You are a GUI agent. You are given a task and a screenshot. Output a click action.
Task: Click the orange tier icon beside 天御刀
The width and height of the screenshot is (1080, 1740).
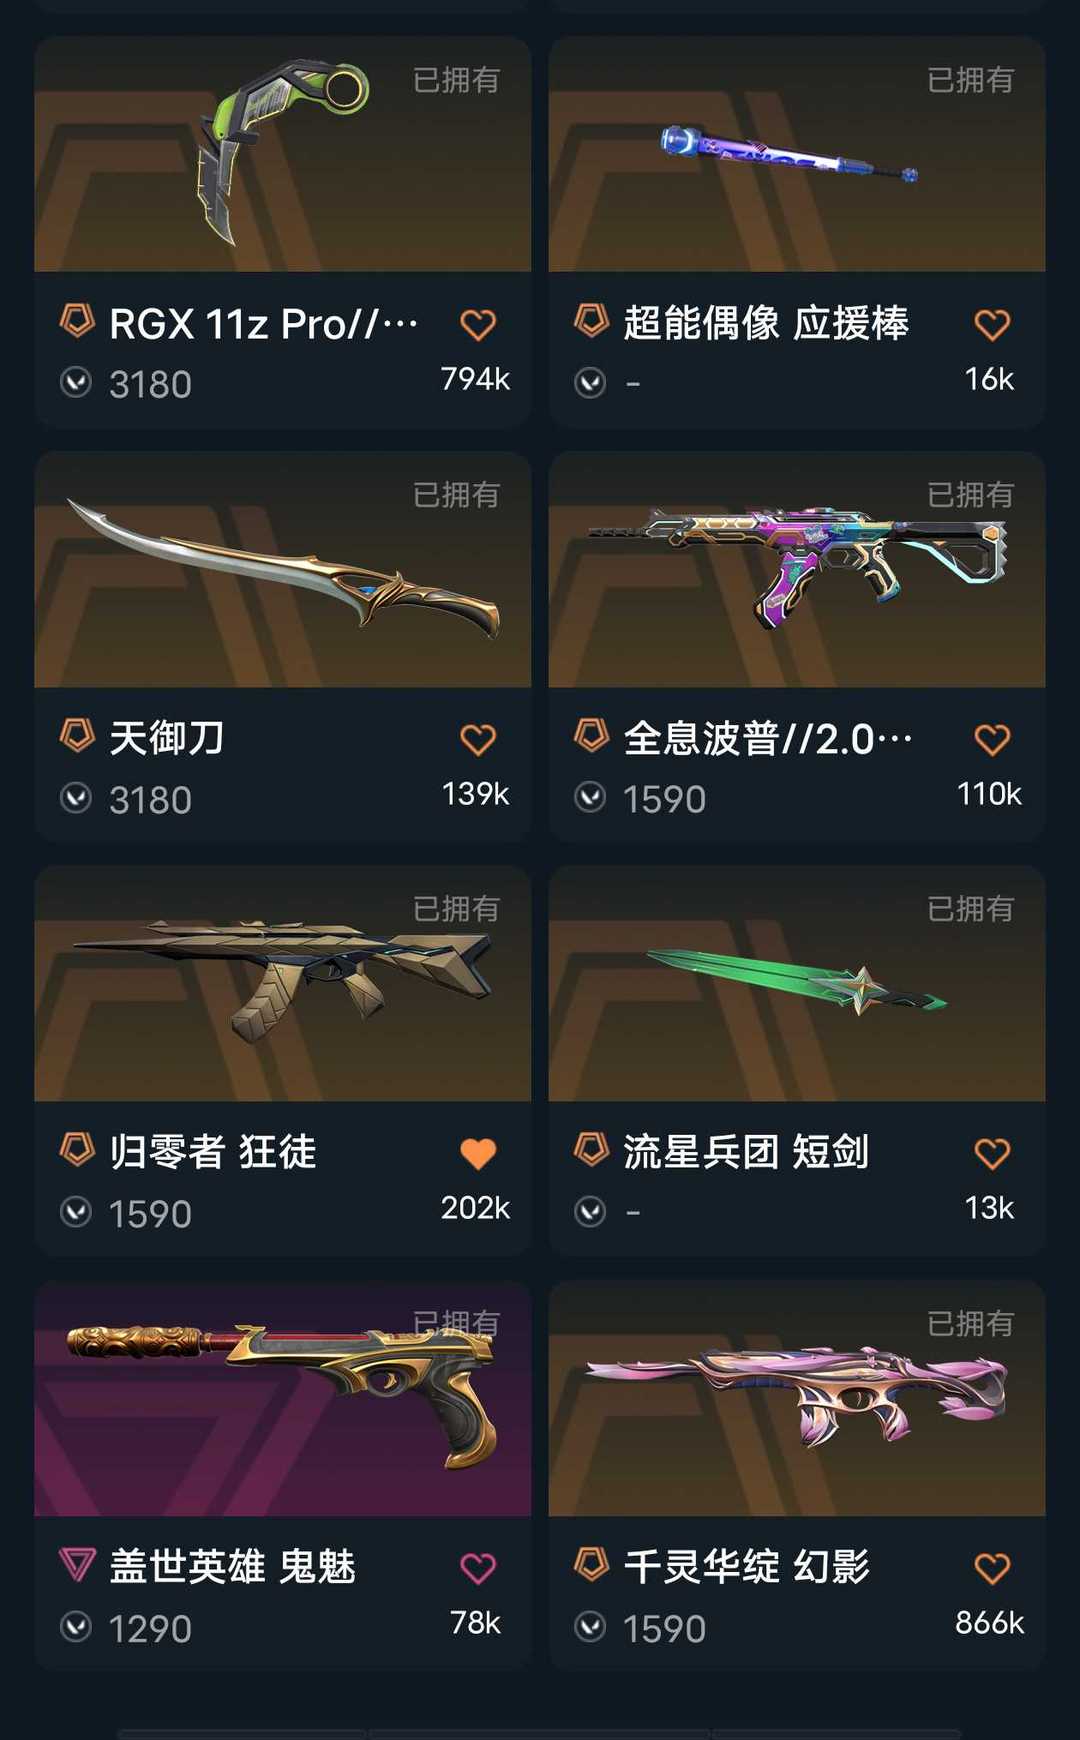[x=77, y=736]
